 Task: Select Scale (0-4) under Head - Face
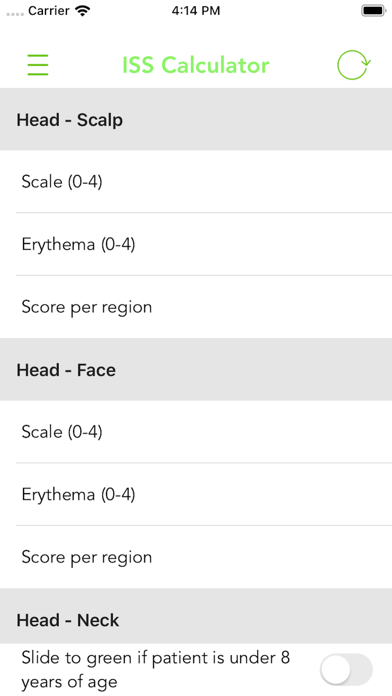pyautogui.click(x=196, y=432)
